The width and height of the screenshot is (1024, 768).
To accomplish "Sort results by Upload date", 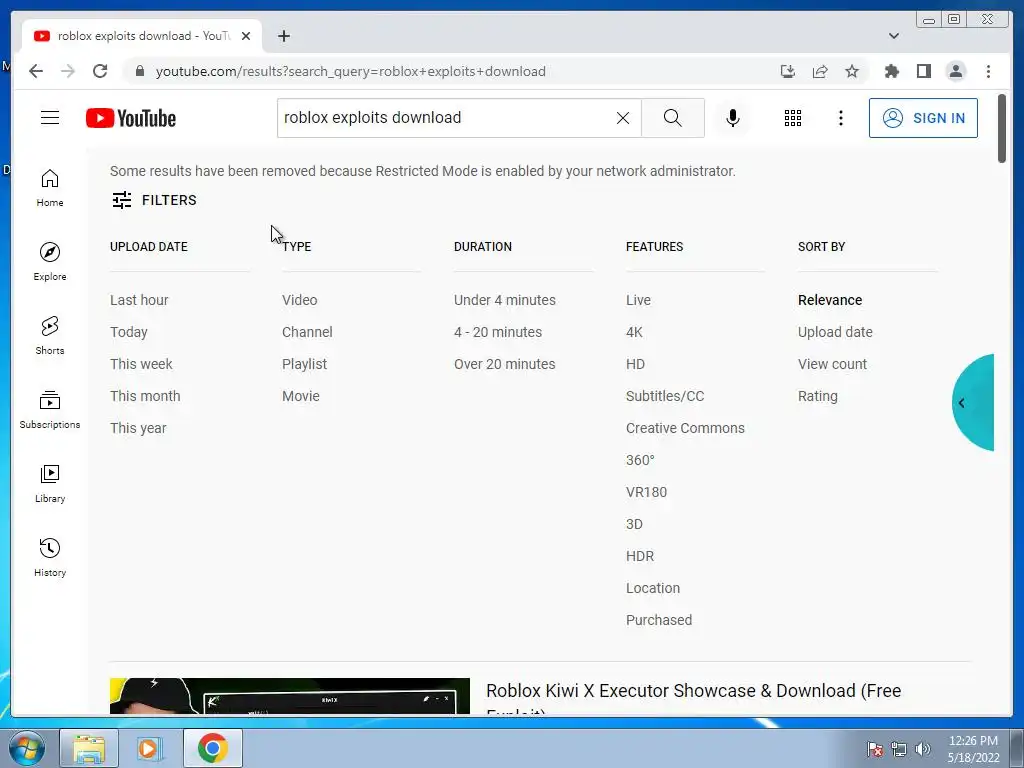I will tap(835, 332).
